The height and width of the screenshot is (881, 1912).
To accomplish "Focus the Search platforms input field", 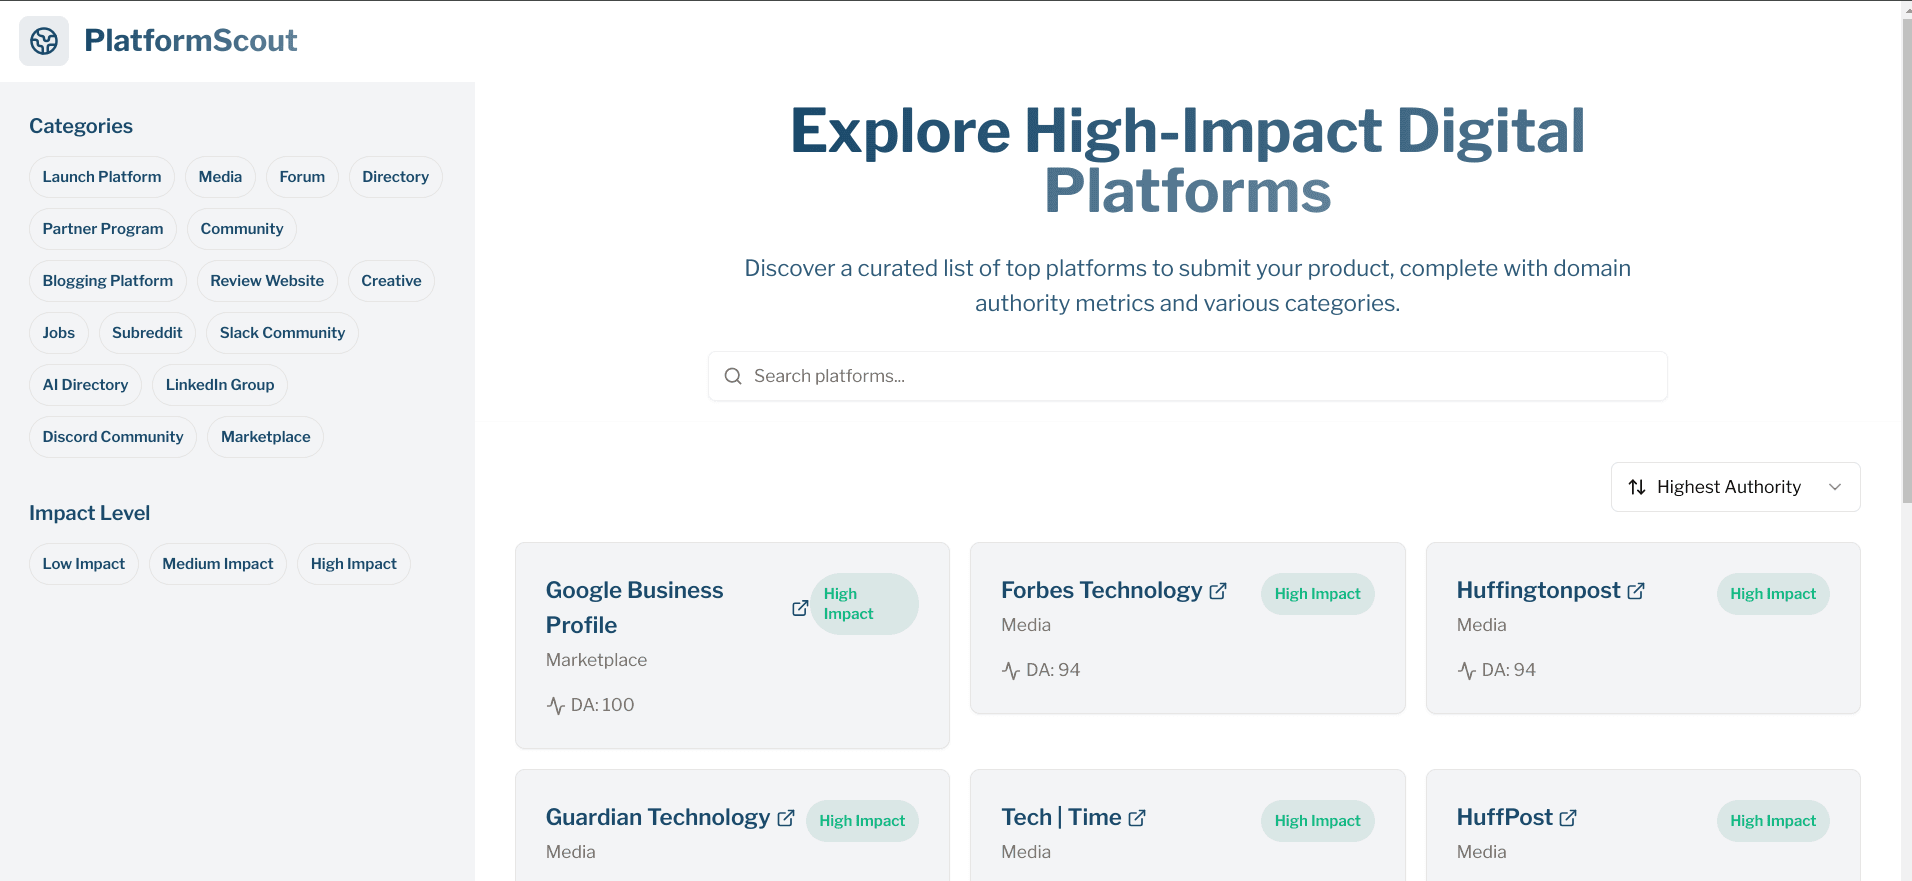I will coord(1187,376).
